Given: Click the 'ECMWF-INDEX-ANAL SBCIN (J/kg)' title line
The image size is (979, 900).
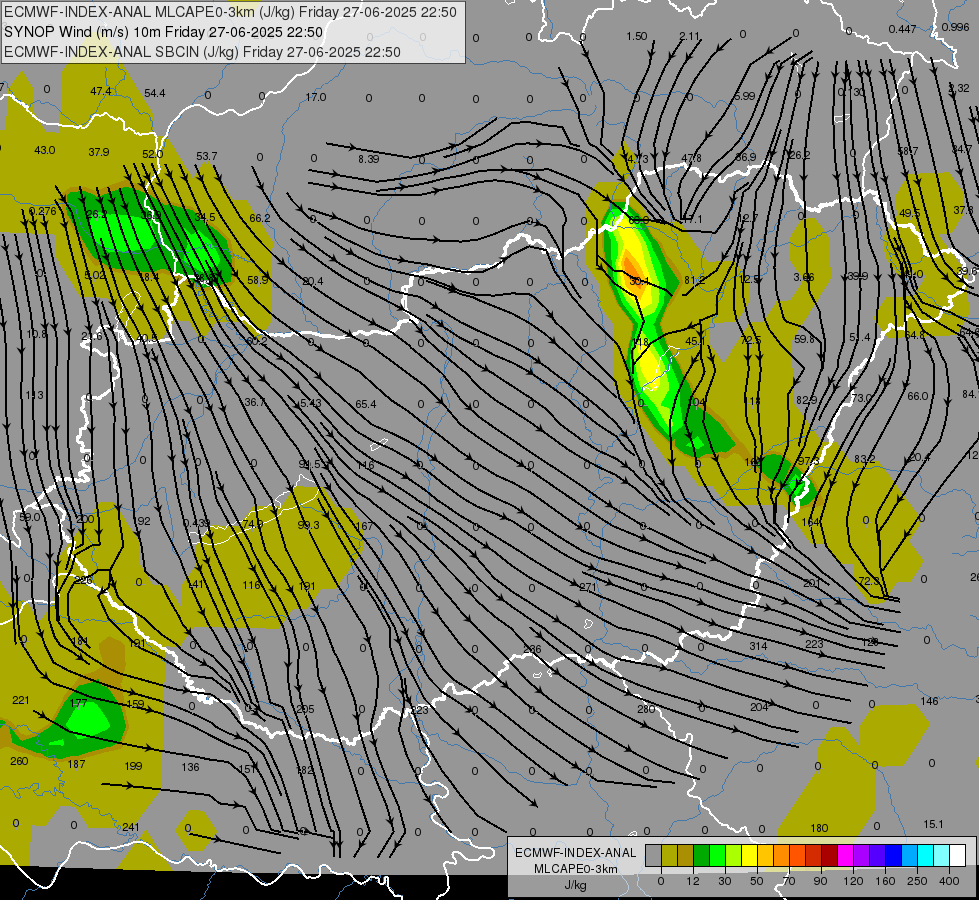Looking at the screenshot, I should click(x=121, y=52).
